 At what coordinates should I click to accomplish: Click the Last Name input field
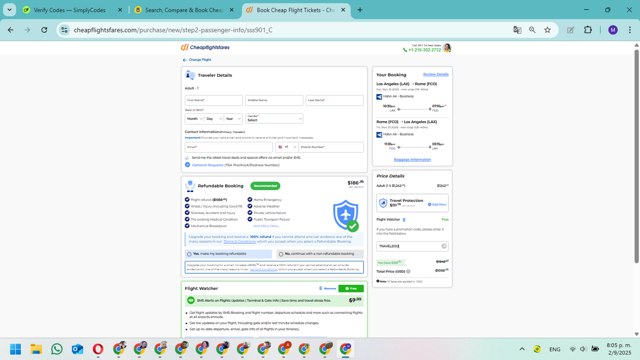(335, 100)
